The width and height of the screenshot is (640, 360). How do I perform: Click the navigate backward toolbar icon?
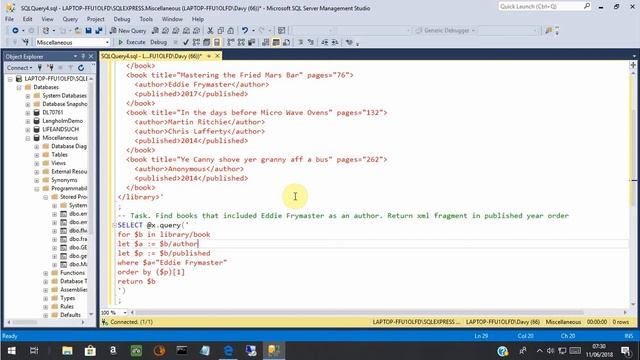(x=15, y=30)
